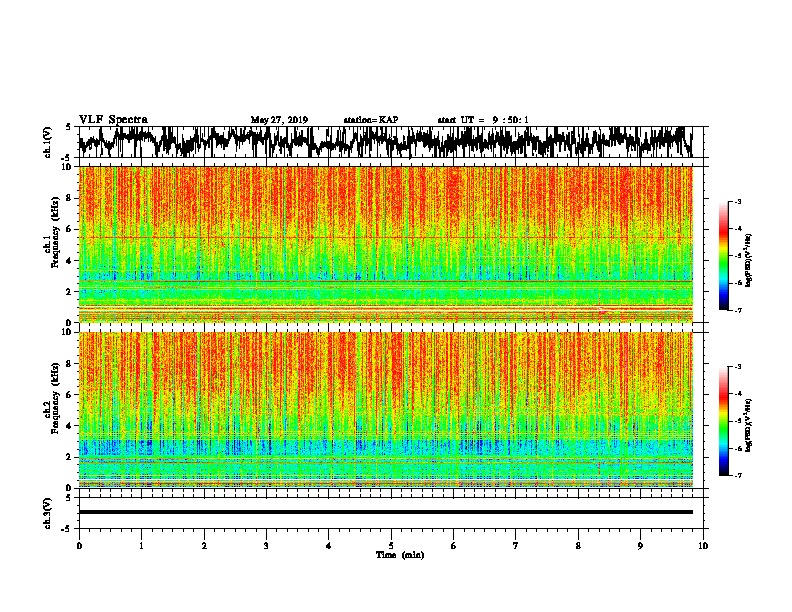The width and height of the screenshot is (792, 612).
Task: Click the 'ch.3(V)' axis label
Action: click(x=48, y=513)
